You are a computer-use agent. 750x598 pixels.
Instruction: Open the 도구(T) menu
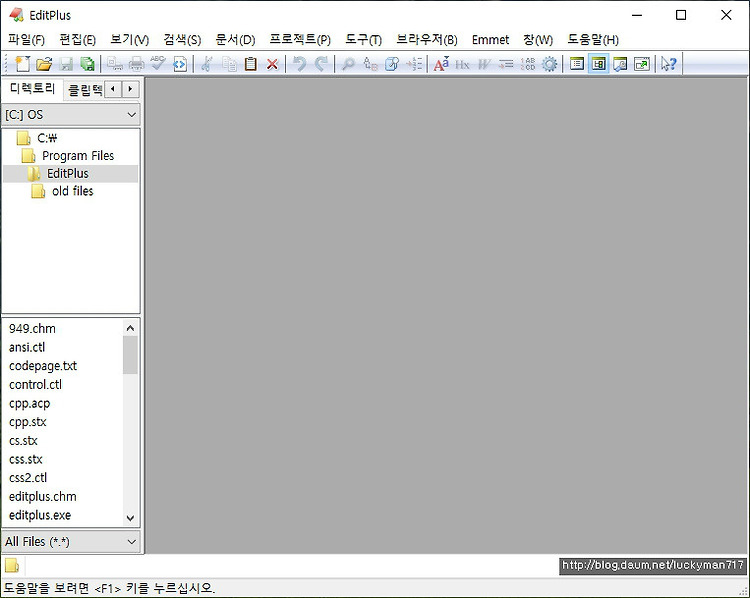(364, 40)
